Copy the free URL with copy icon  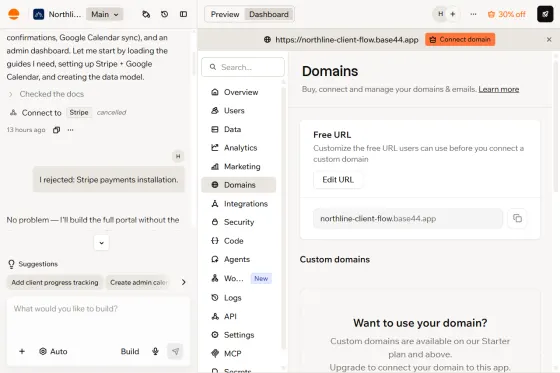(x=517, y=218)
